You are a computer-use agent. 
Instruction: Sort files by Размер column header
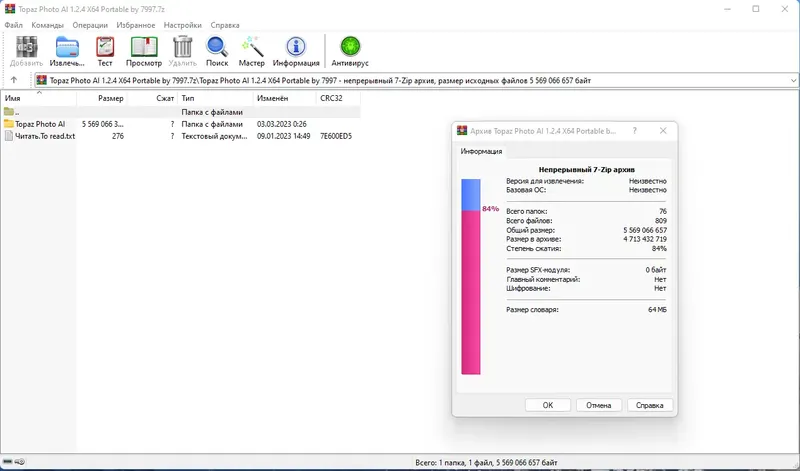(x=102, y=98)
